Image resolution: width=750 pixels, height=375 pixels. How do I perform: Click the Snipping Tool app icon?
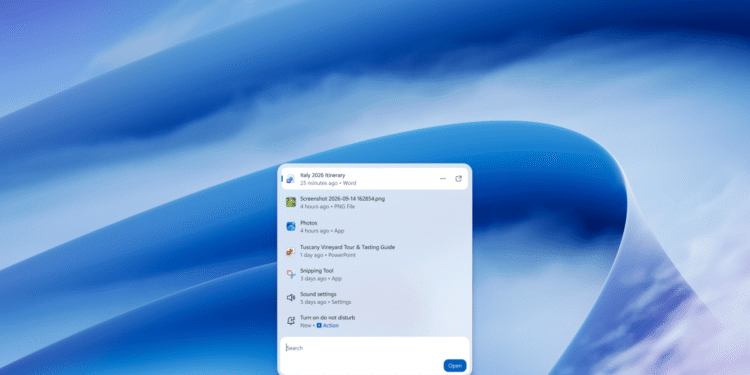(290, 274)
